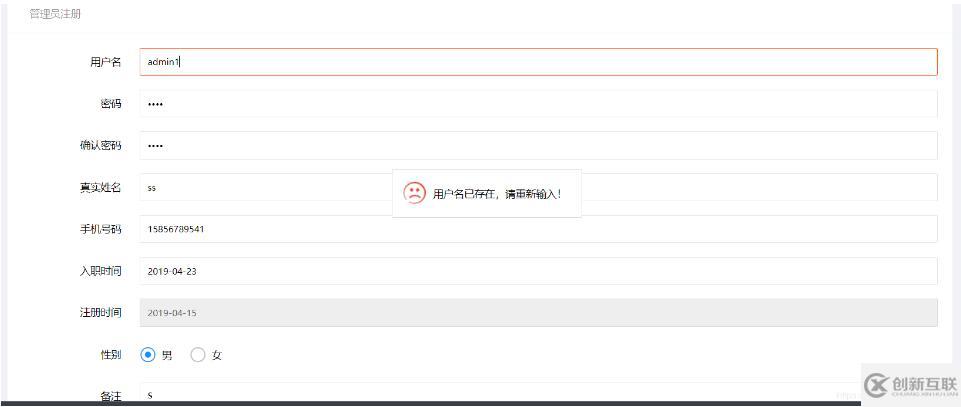Click the 女 gender option label text
The height and width of the screenshot is (407, 961).
216,356
